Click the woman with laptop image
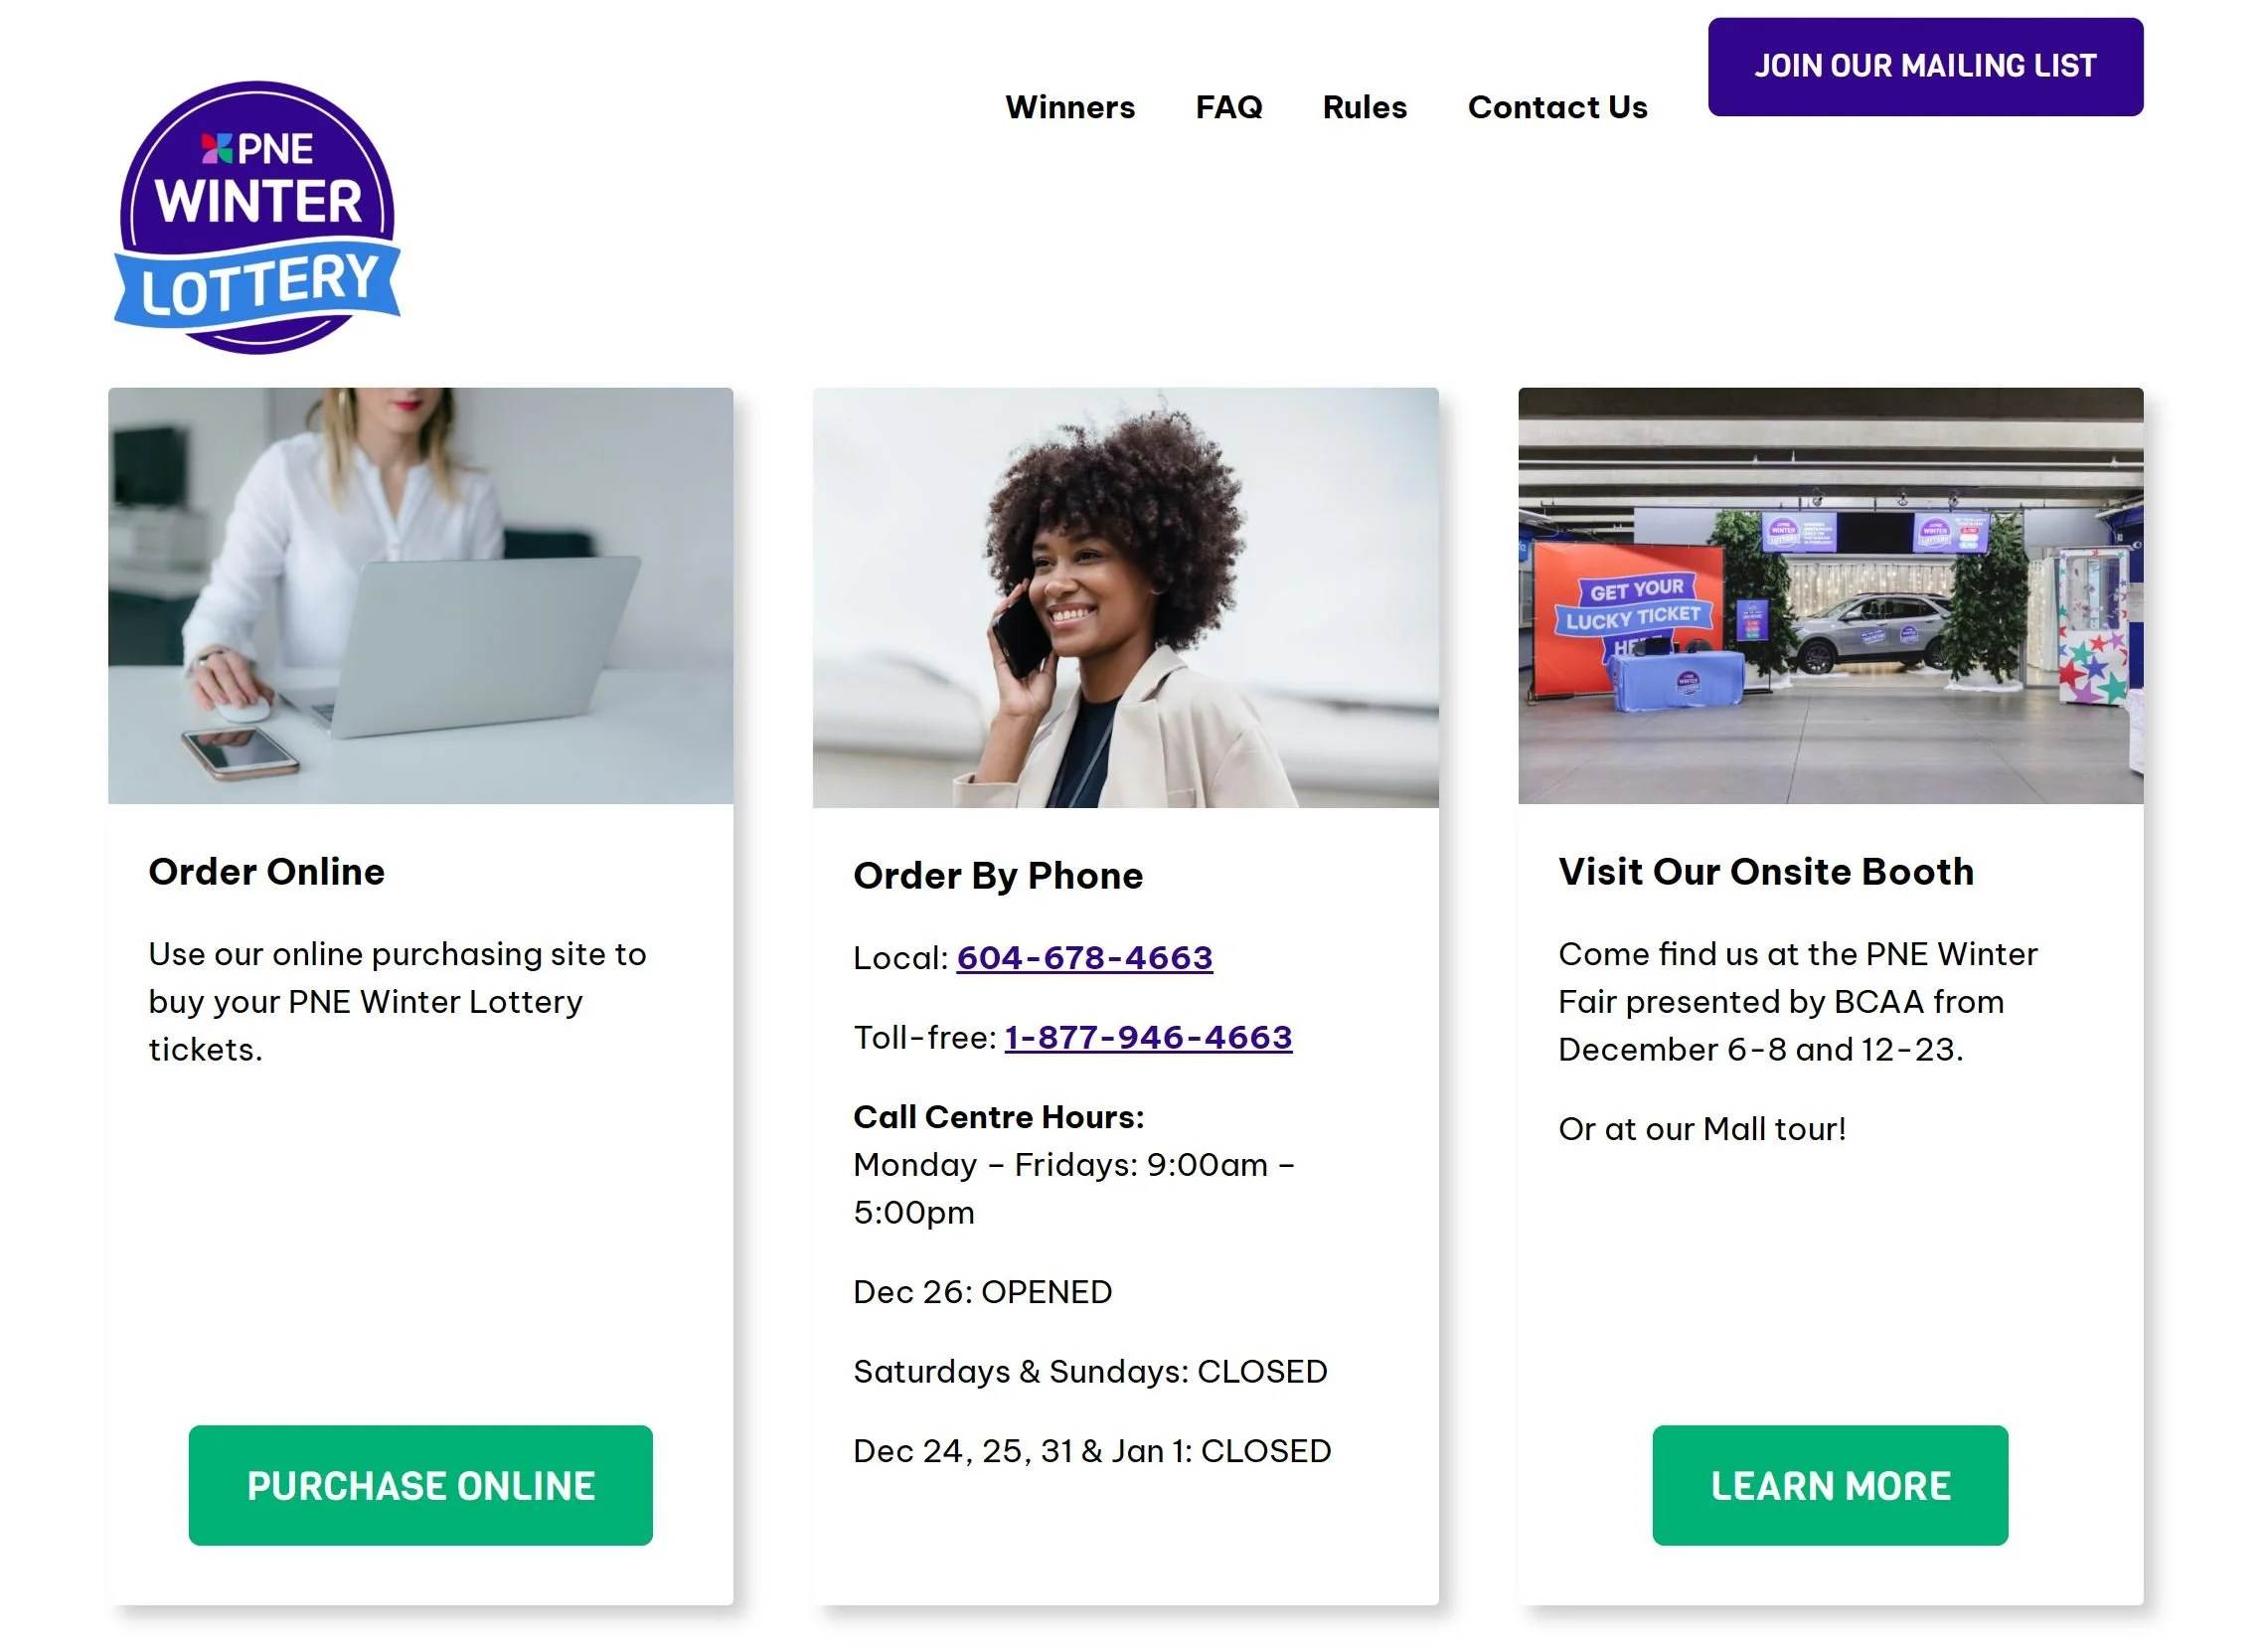Viewport: 2267px width, 1652px height. 421,597
